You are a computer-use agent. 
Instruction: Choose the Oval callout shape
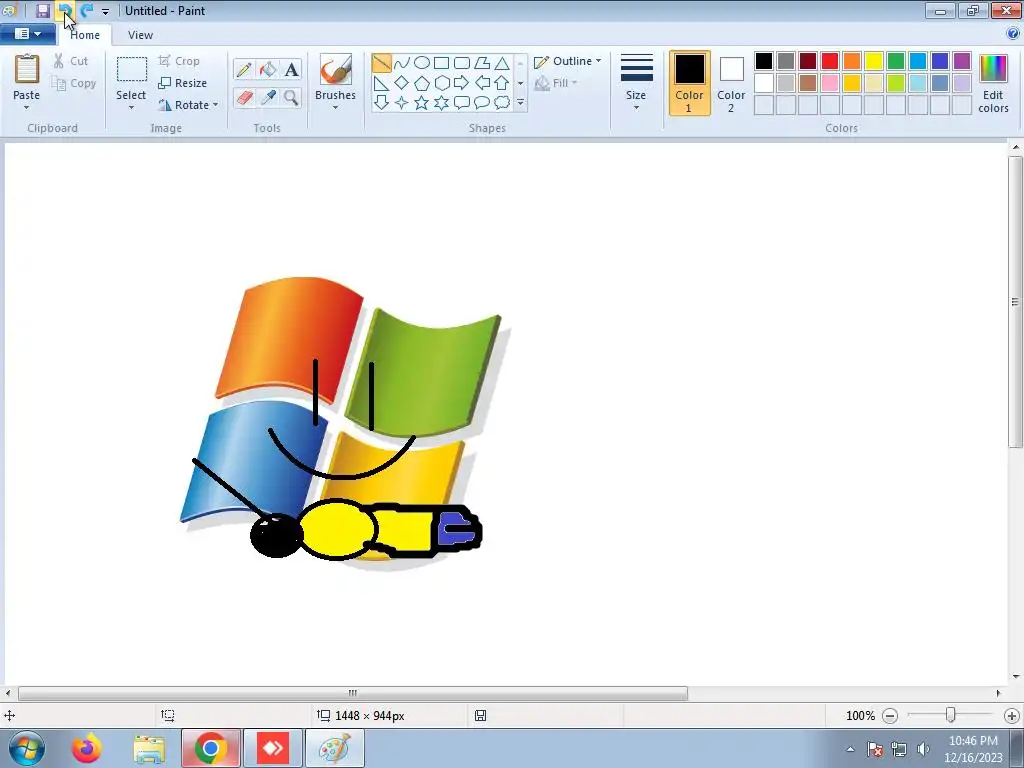482,103
